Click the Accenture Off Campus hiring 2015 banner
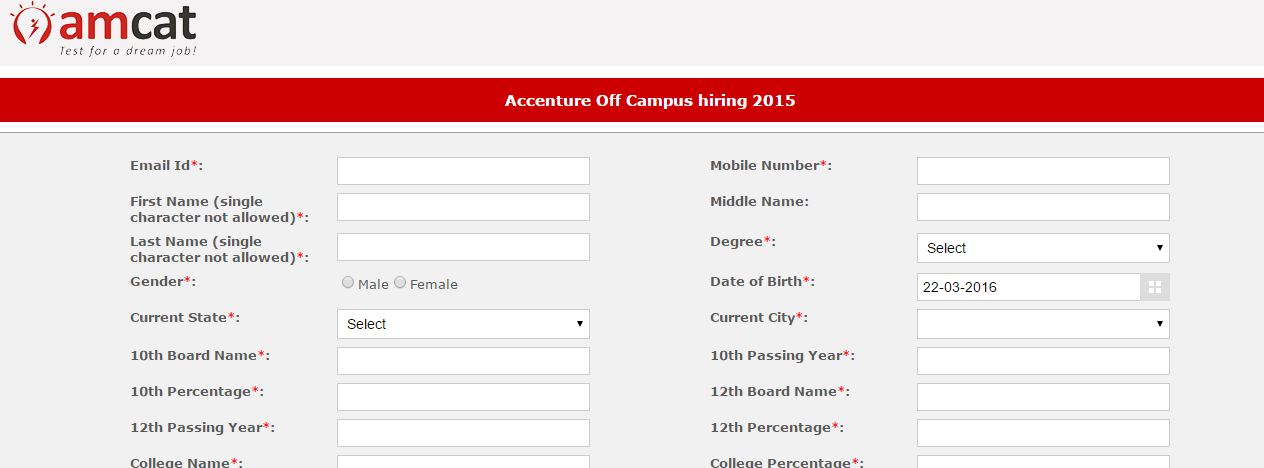Image resolution: width=1264 pixels, height=468 pixels. (x=650, y=100)
